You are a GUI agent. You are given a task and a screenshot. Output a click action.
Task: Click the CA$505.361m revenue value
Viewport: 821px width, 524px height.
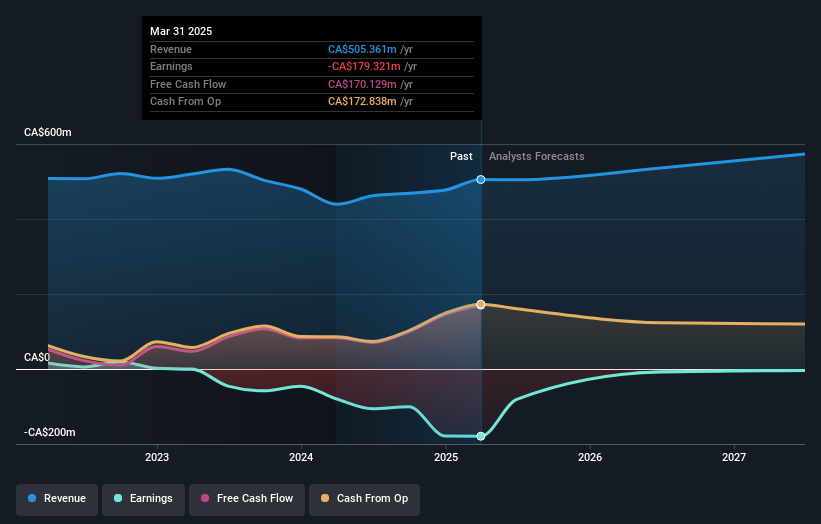click(x=362, y=49)
